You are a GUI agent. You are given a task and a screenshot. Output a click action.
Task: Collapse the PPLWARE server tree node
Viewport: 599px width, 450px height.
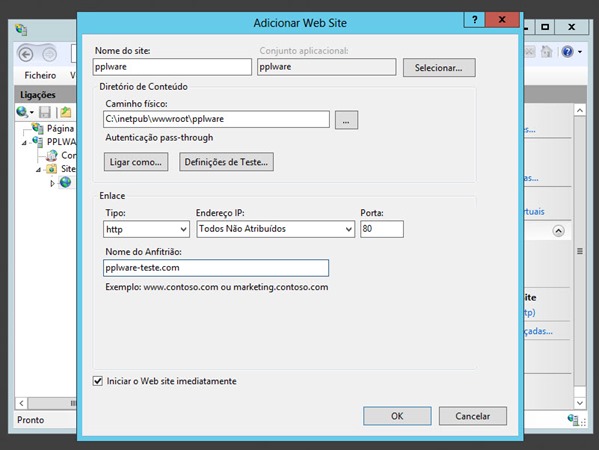(24, 143)
